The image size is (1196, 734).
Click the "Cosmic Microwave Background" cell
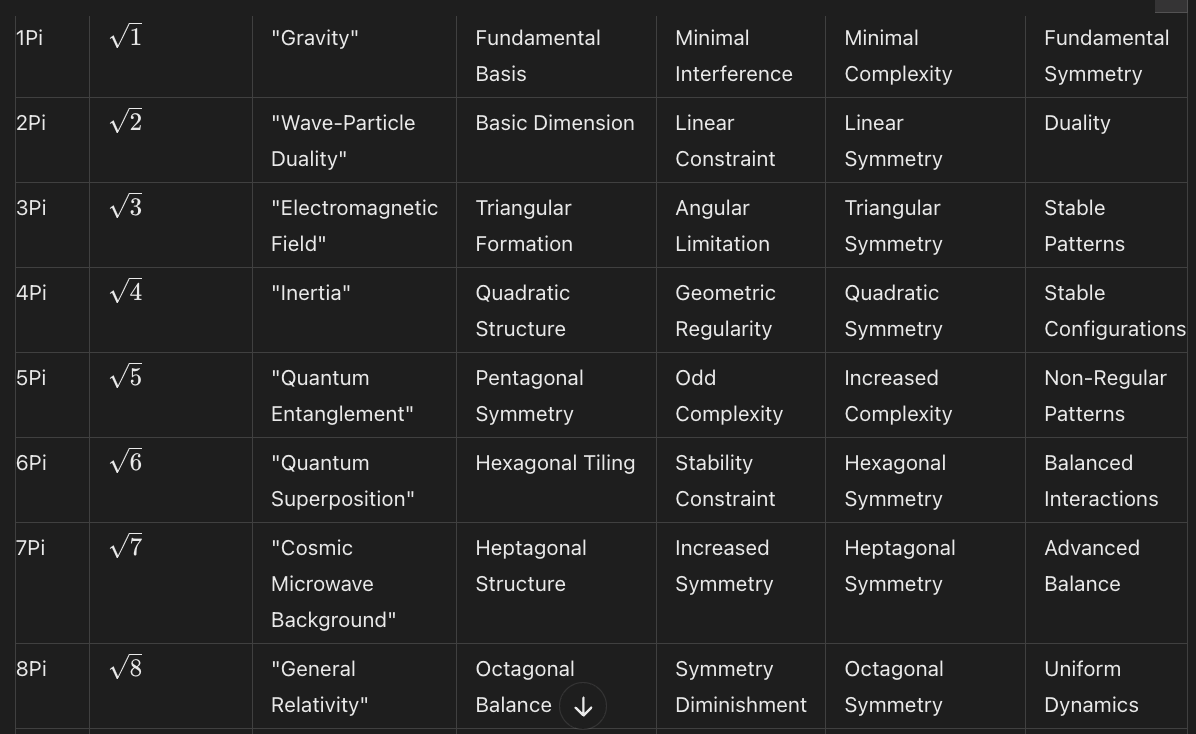tap(333, 584)
